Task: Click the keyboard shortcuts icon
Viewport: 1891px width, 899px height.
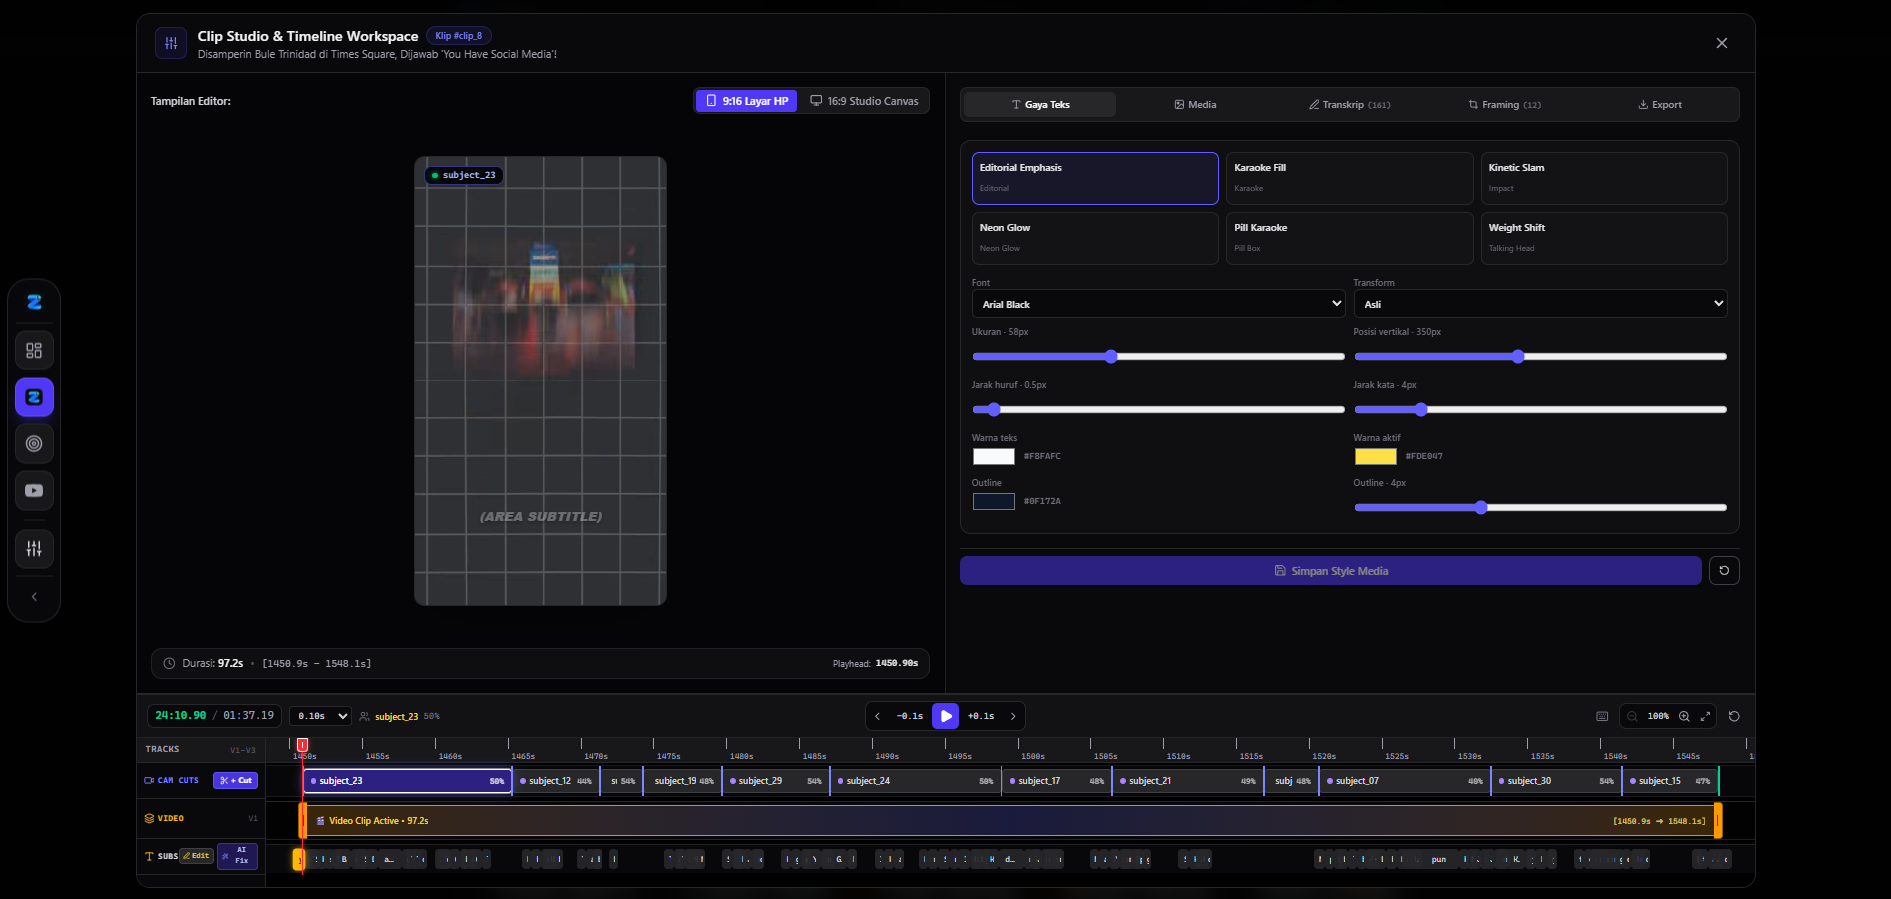Action: (1602, 716)
